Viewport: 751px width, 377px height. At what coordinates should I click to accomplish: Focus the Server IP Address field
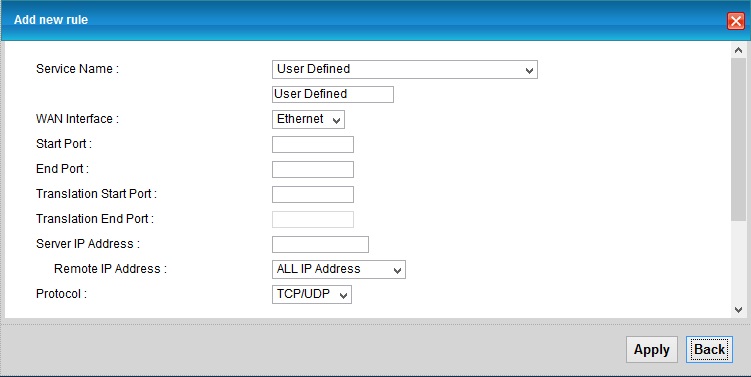point(320,244)
